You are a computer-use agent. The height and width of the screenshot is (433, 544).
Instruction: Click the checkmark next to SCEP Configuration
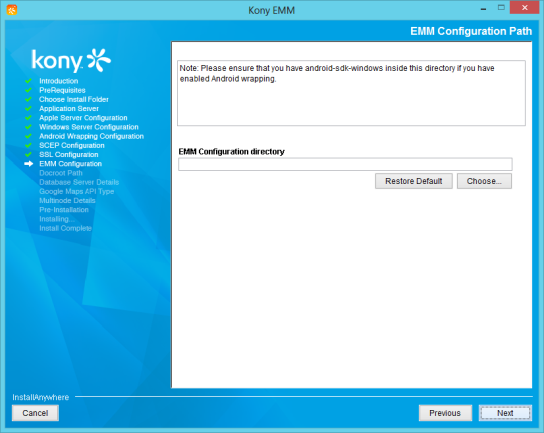(28, 145)
